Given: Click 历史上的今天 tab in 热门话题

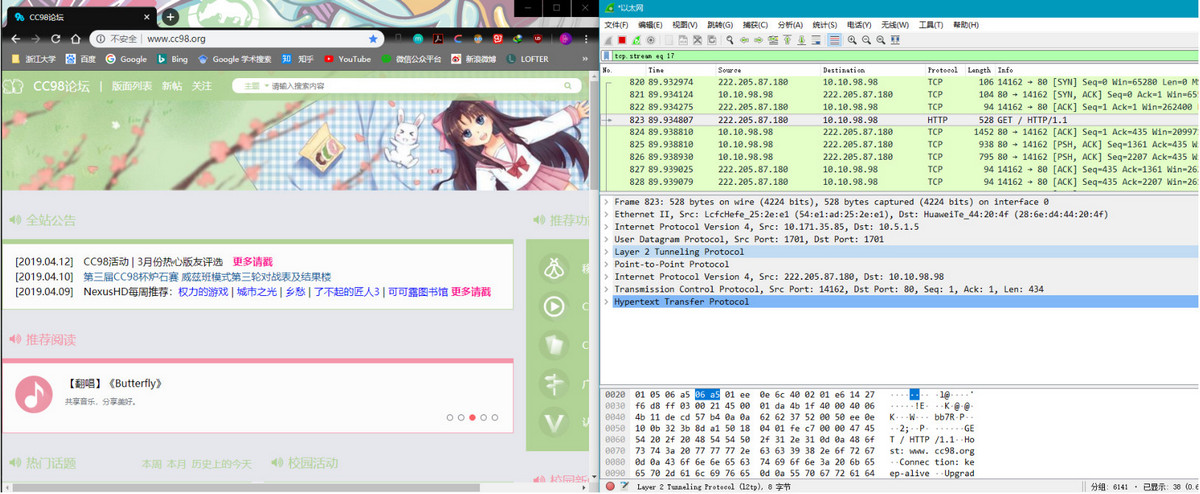Looking at the screenshot, I should (224, 464).
